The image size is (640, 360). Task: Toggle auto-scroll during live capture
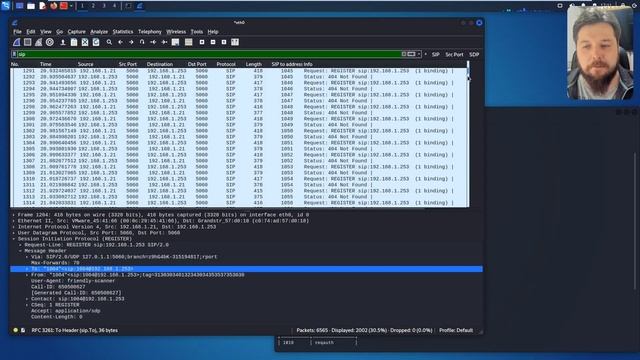coord(176,42)
